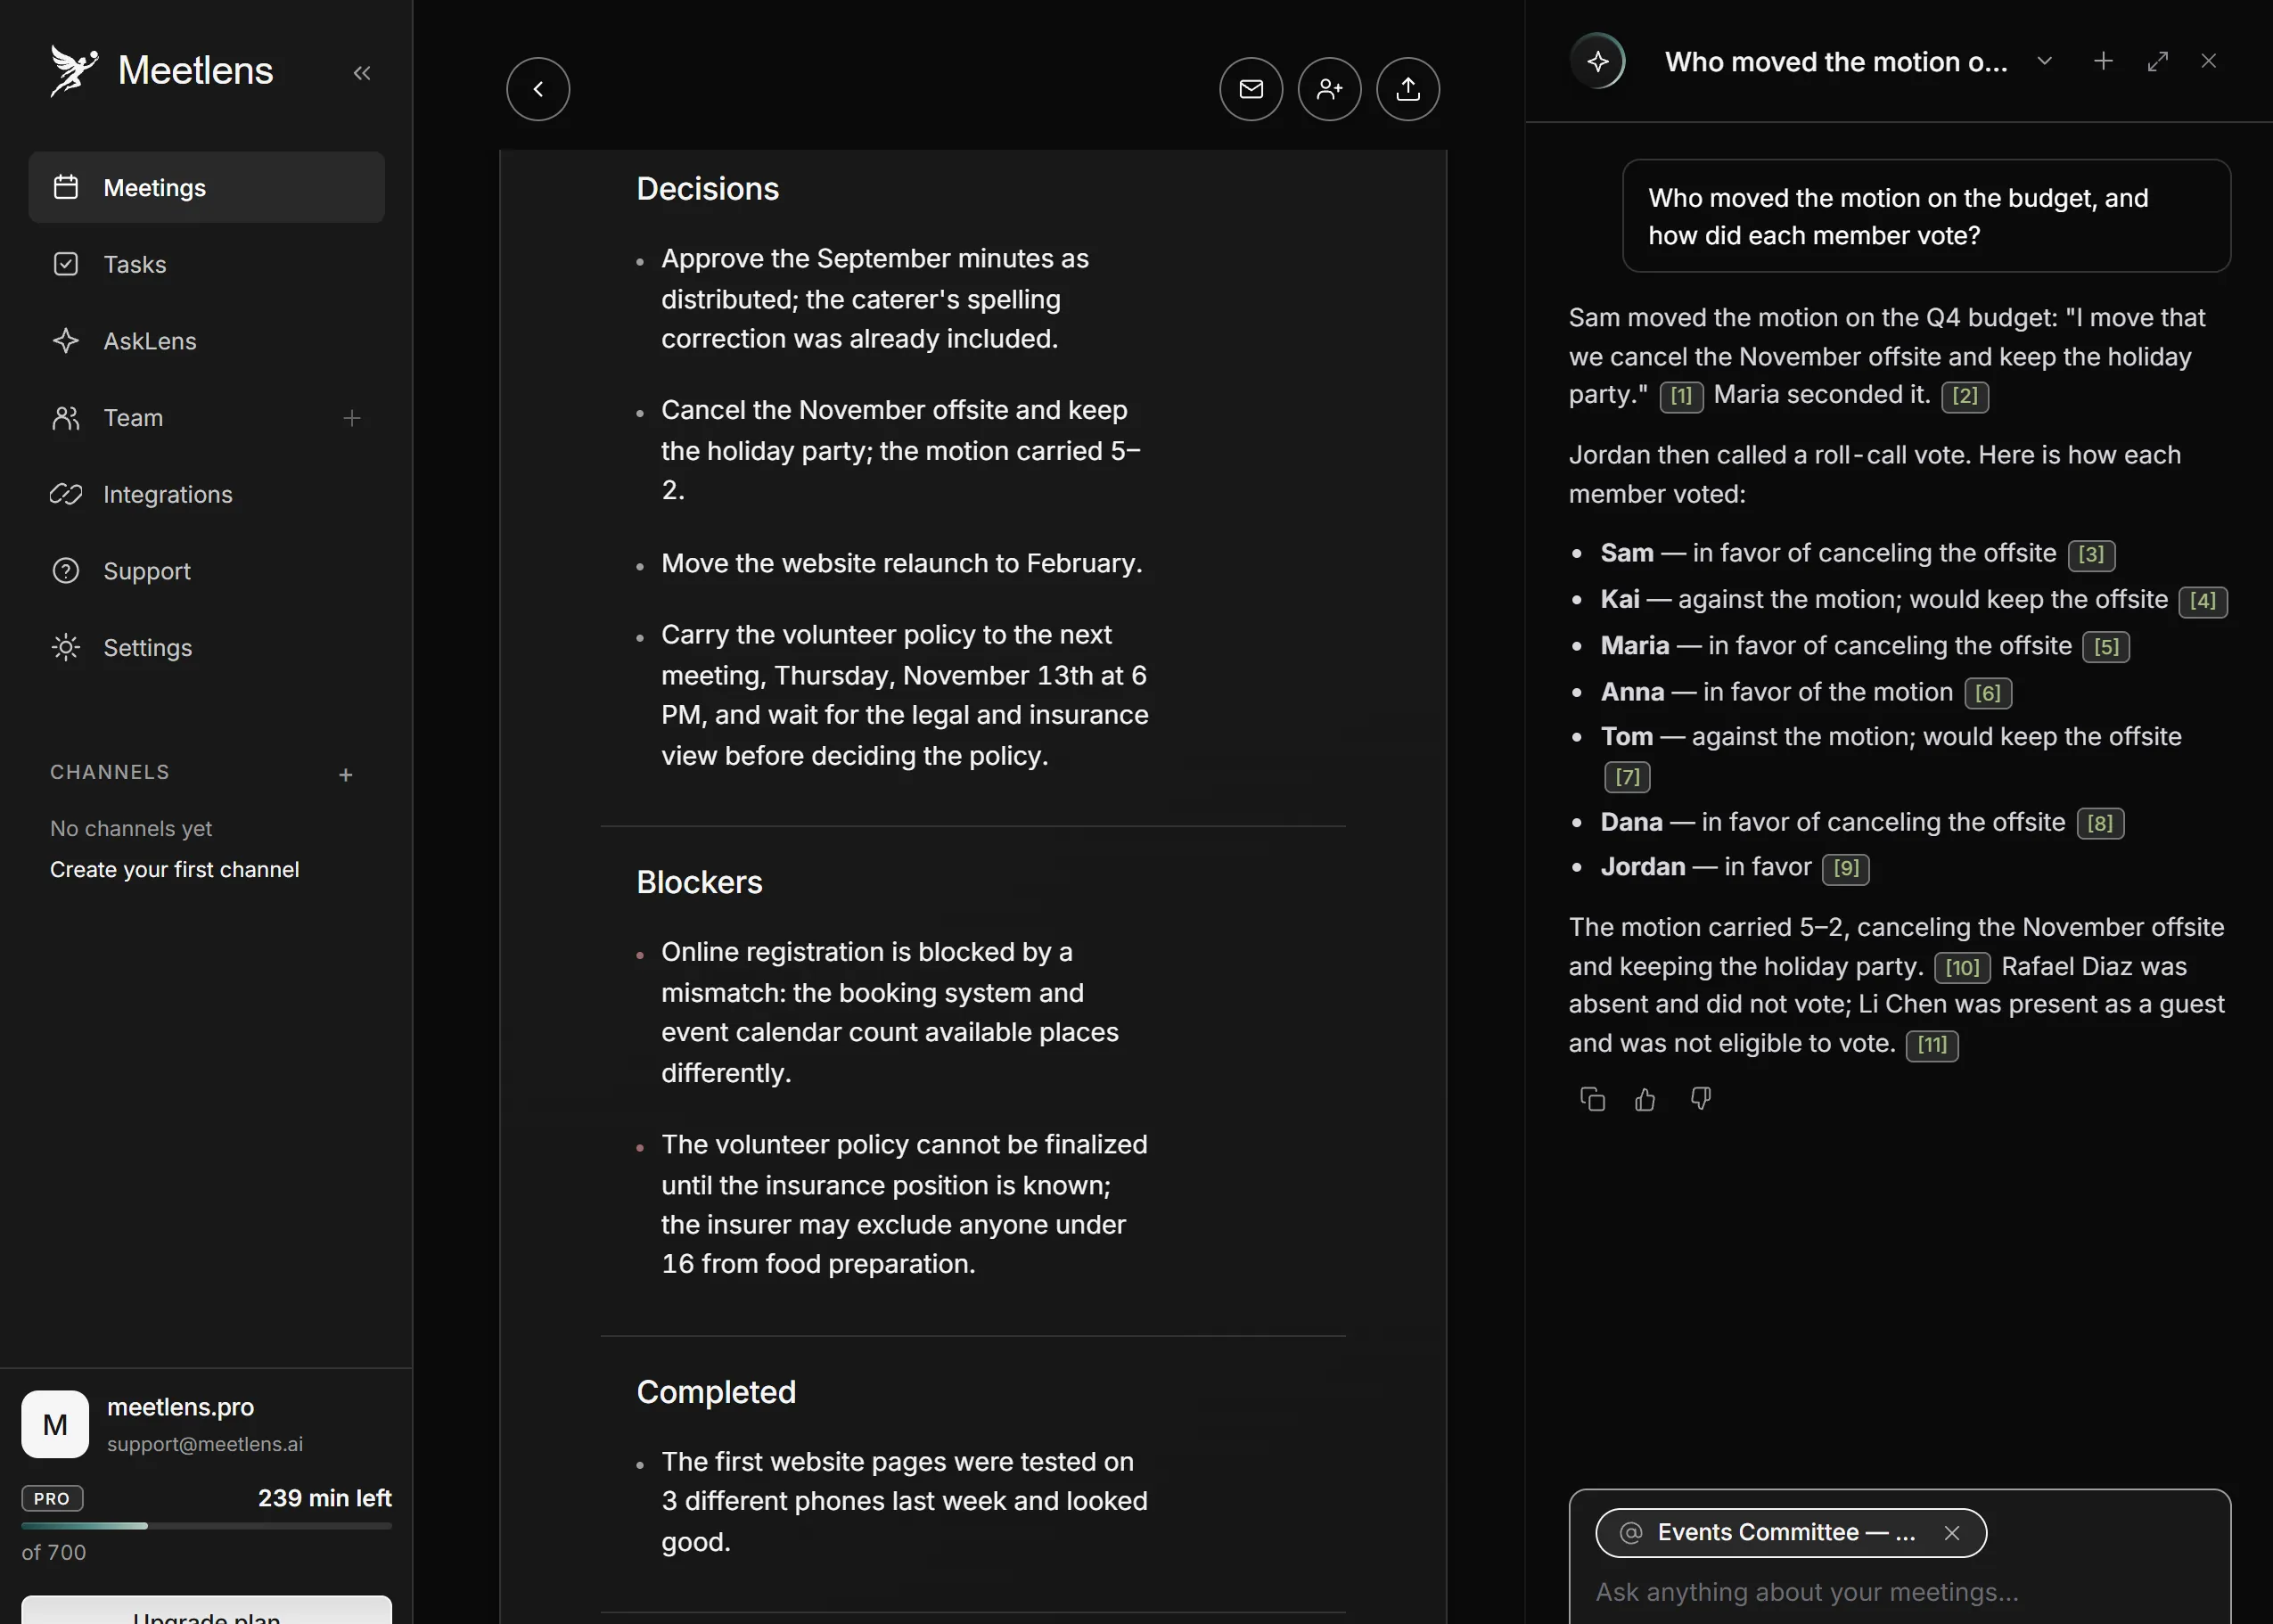
Task: Open the meetlens.pro account profile
Action: click(206, 1424)
